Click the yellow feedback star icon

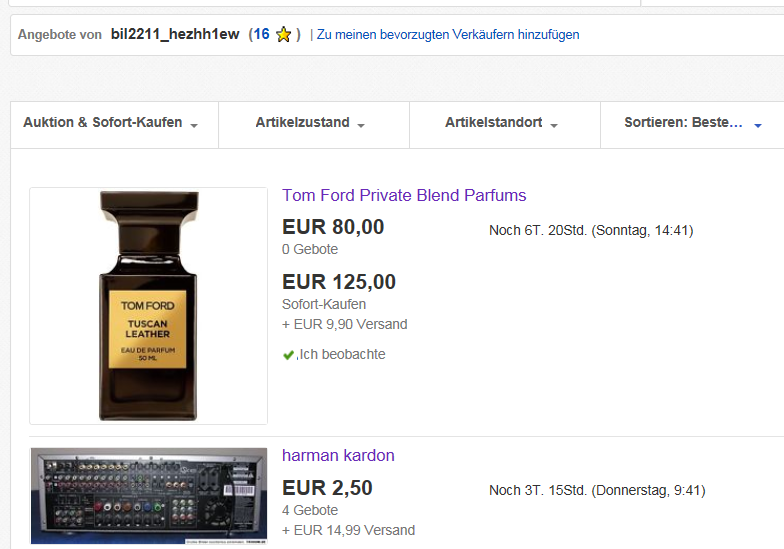[284, 34]
